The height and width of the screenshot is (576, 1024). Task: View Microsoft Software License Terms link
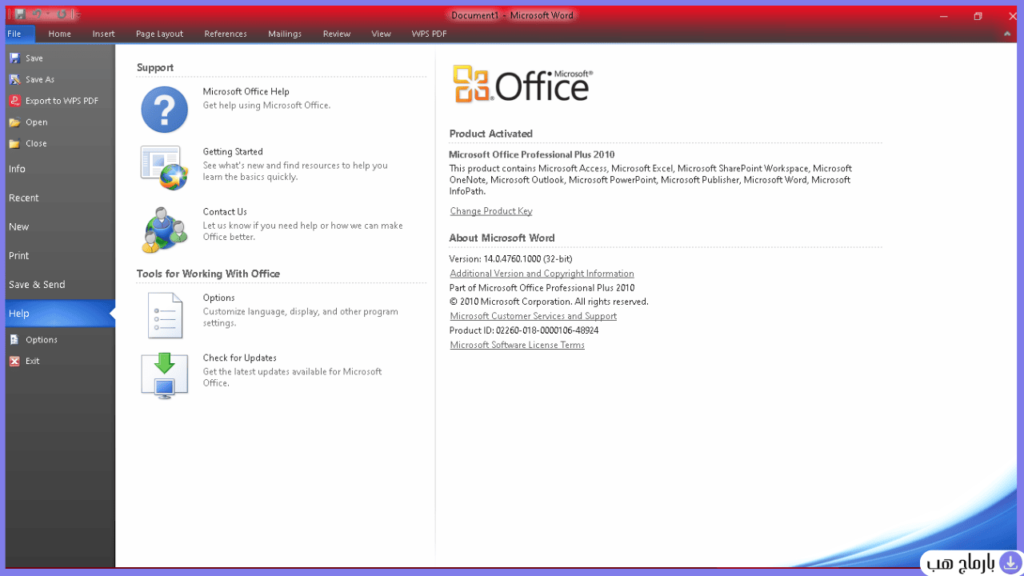pyautogui.click(x=517, y=345)
